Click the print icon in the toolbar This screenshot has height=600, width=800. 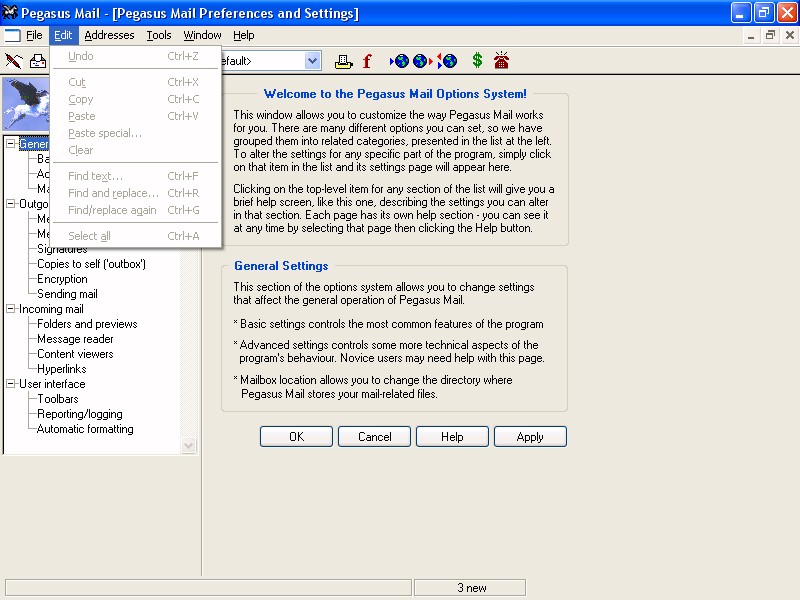pyautogui.click(x=343, y=61)
